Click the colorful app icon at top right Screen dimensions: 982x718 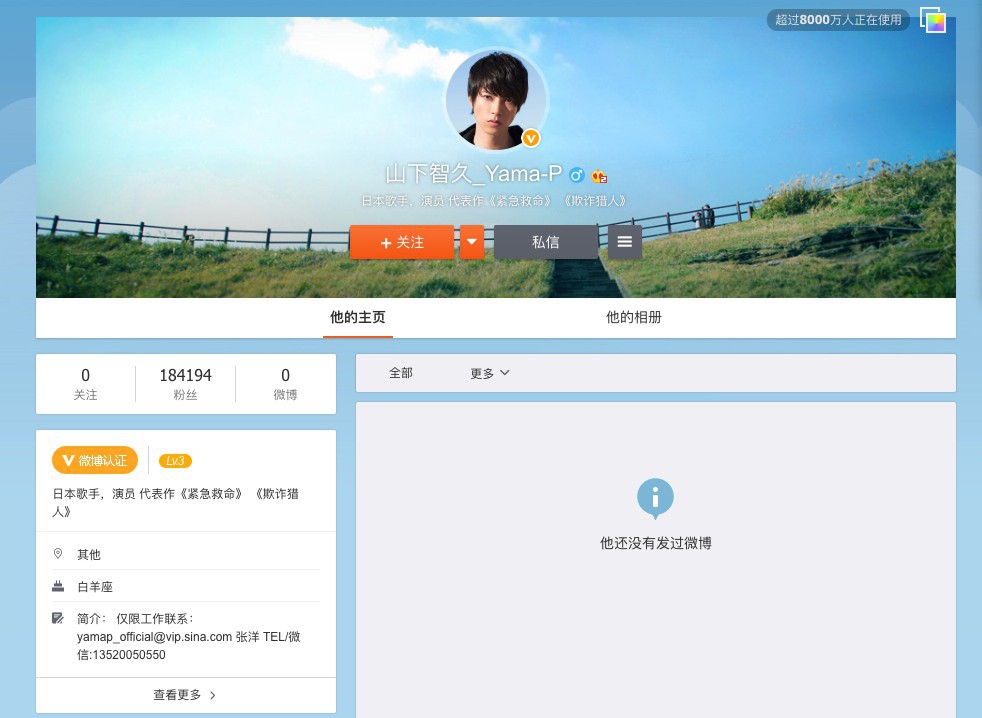(x=933, y=20)
